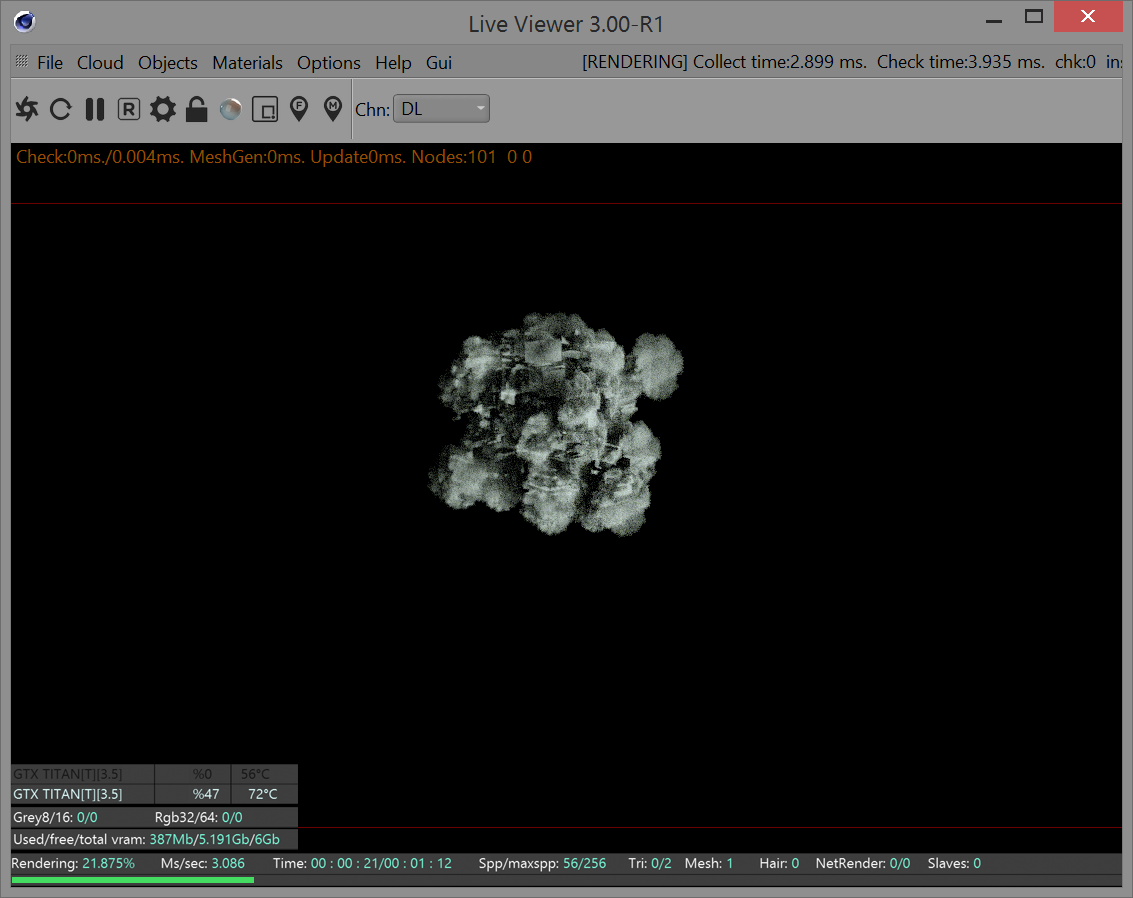Open the Cloud menu
The image size is (1133, 898).
coord(100,63)
